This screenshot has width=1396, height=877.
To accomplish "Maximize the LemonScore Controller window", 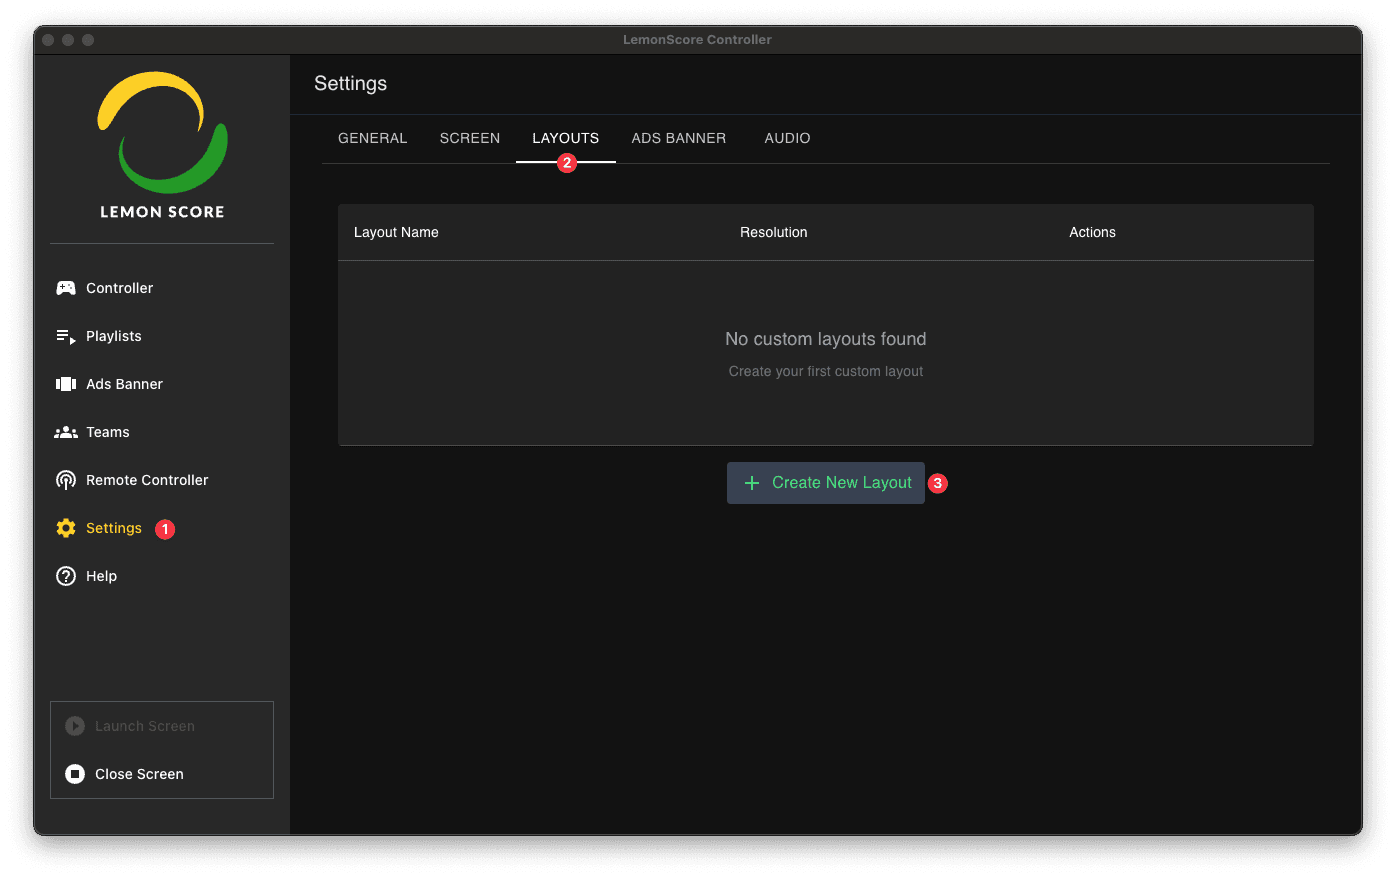I will pos(88,40).
